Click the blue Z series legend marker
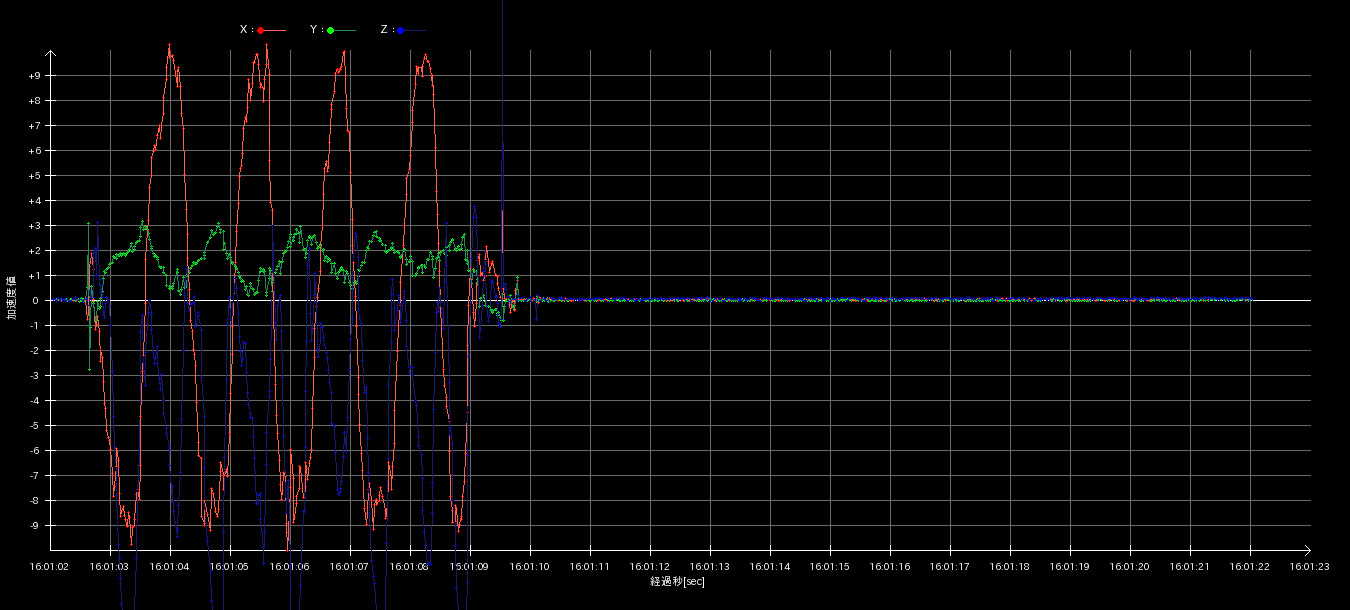This screenshot has width=1350, height=610. coord(401,30)
